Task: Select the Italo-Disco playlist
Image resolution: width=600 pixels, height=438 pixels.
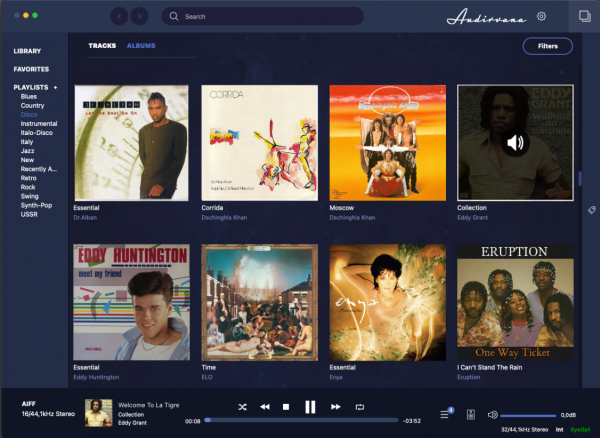Action: pyautogui.click(x=39, y=132)
